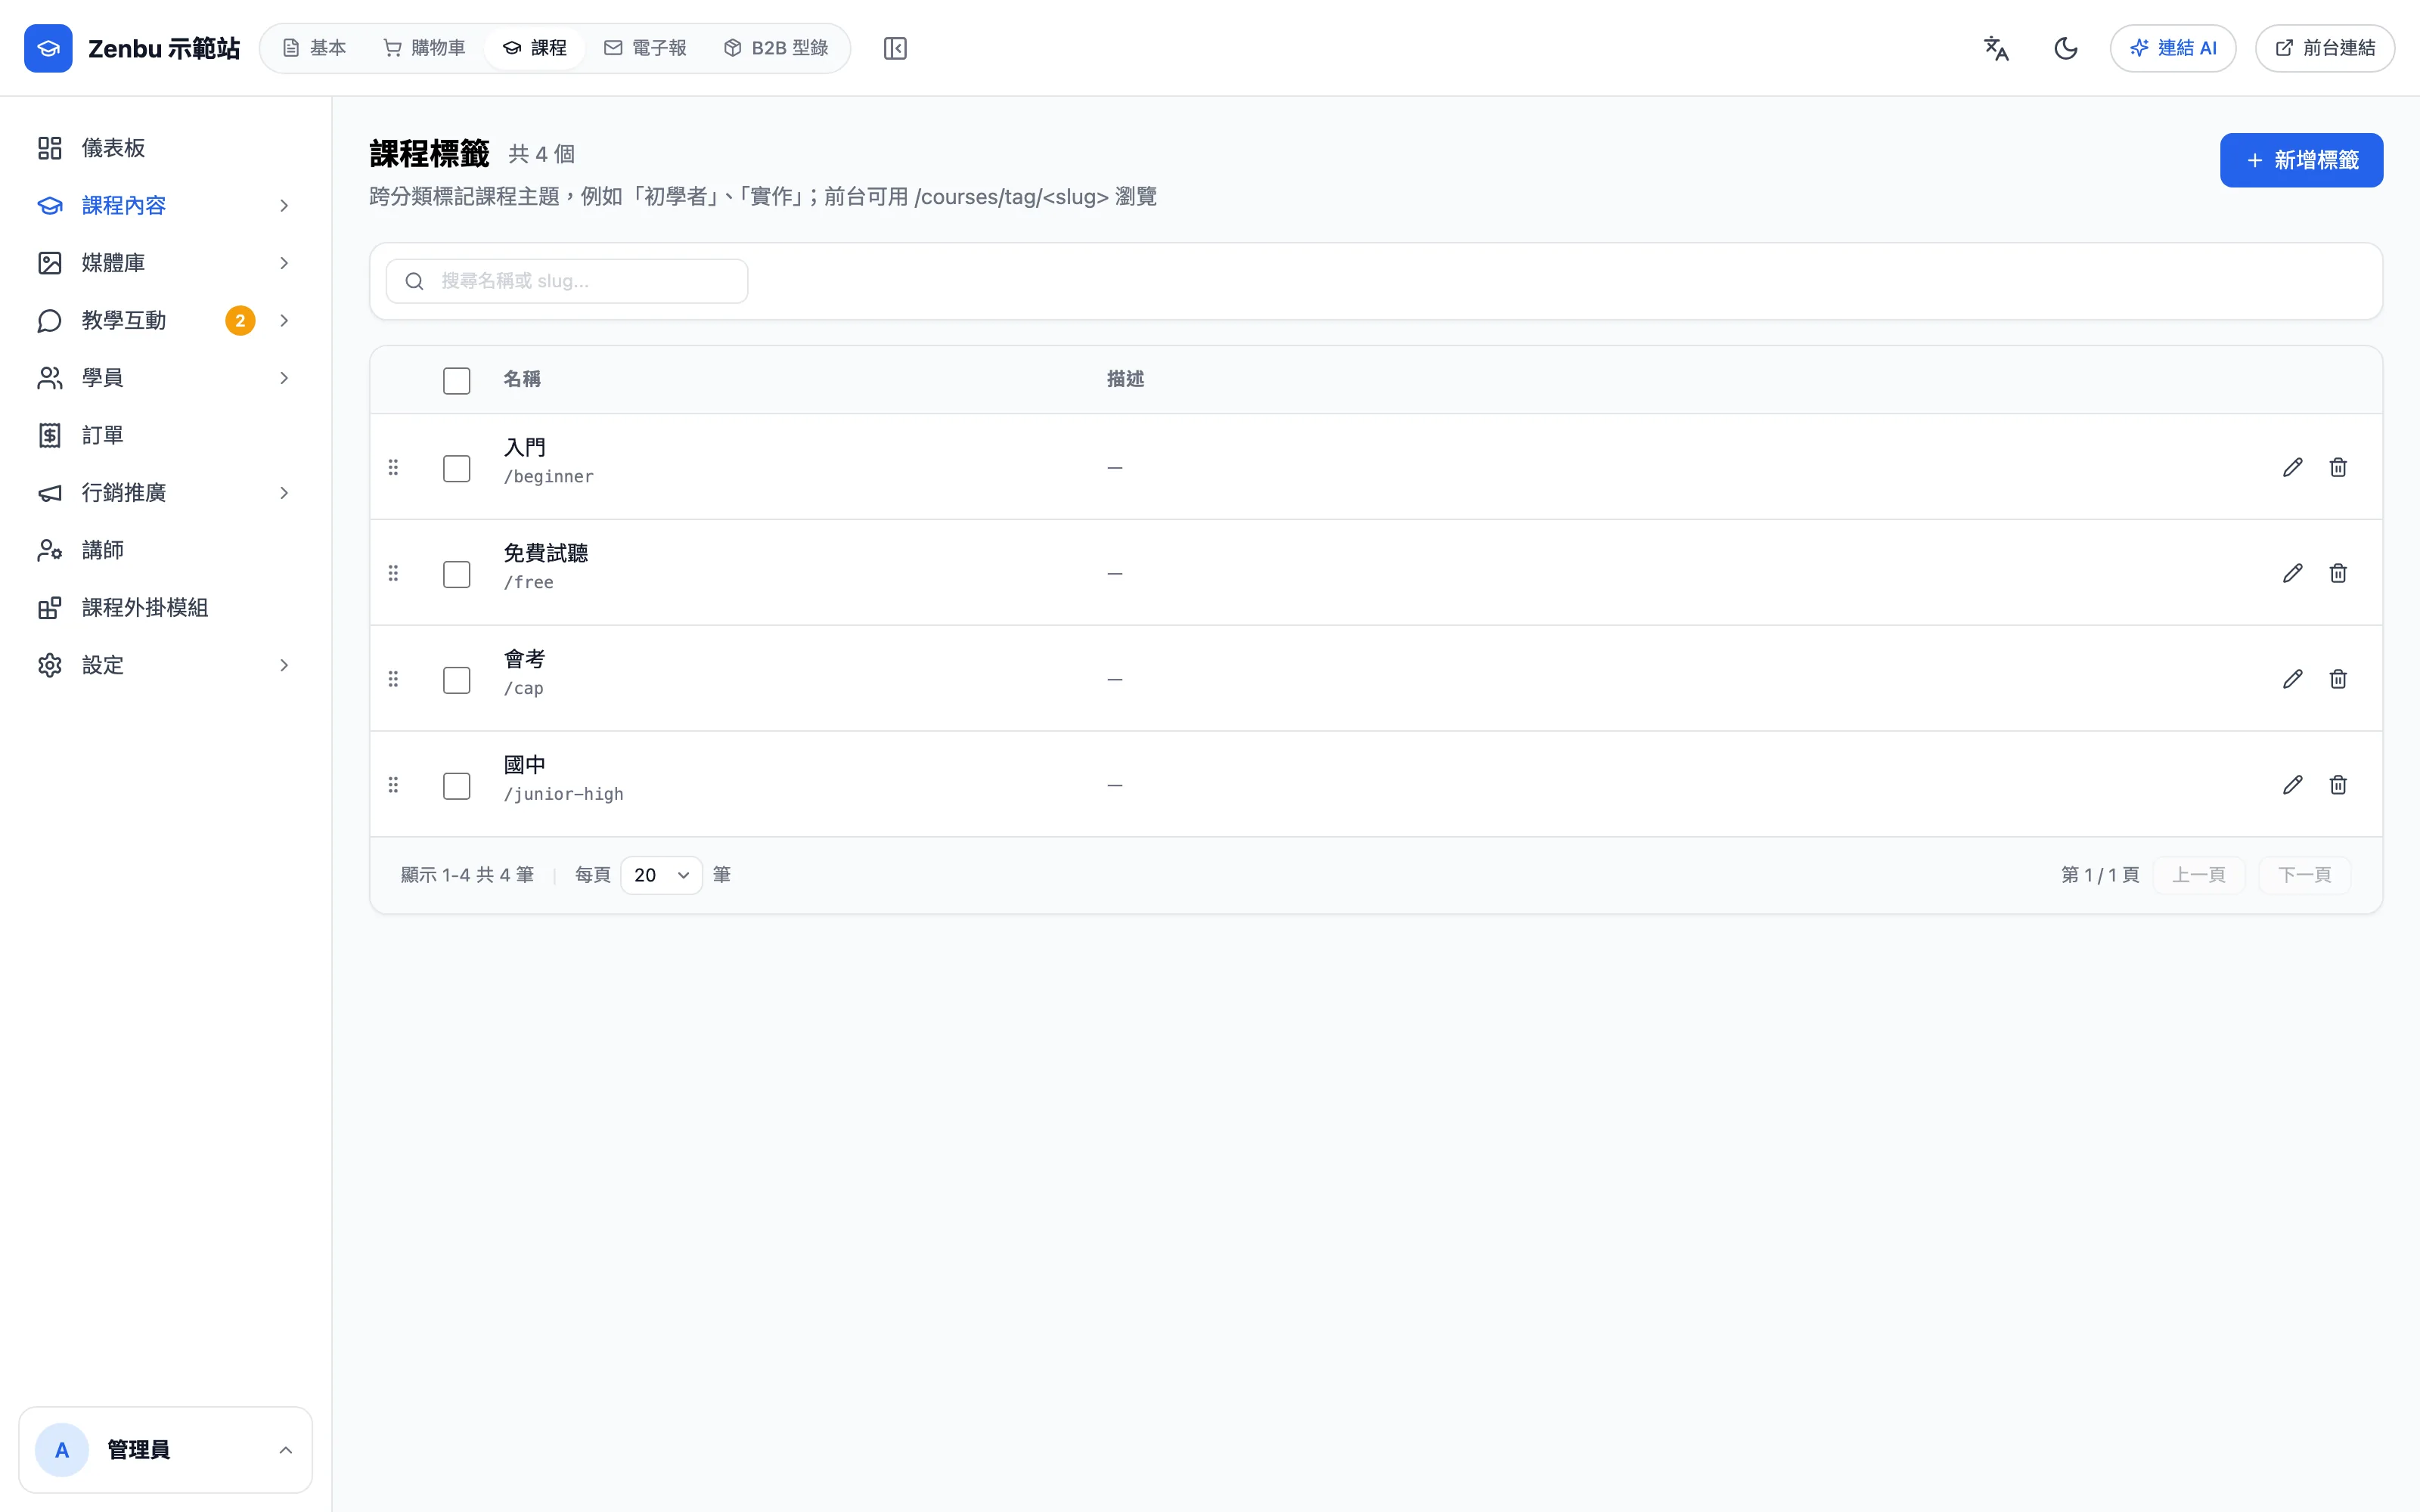The image size is (2420, 1512).
Task: Check the 國中 row checkbox
Action: tap(457, 787)
